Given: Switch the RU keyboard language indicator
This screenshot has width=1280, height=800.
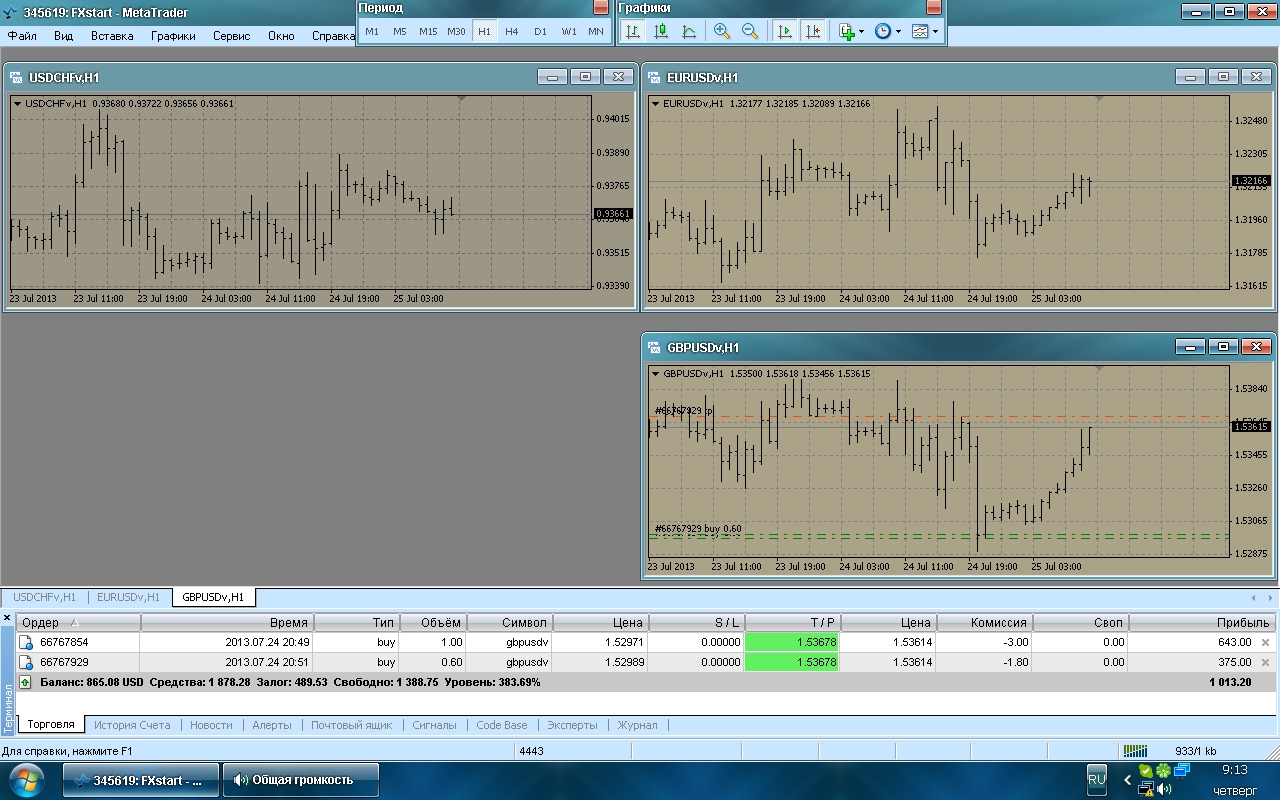Looking at the screenshot, I should 1097,779.
